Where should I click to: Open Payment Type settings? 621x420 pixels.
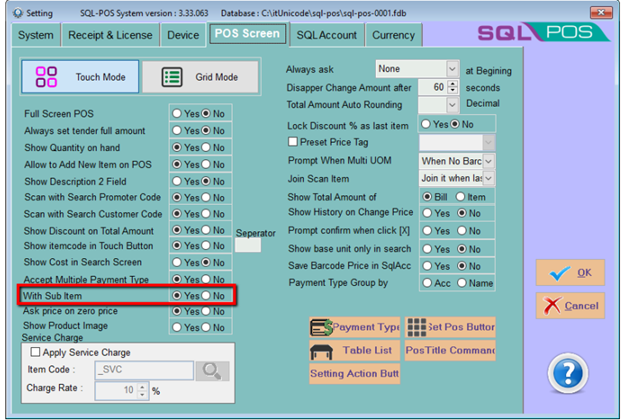click(355, 328)
